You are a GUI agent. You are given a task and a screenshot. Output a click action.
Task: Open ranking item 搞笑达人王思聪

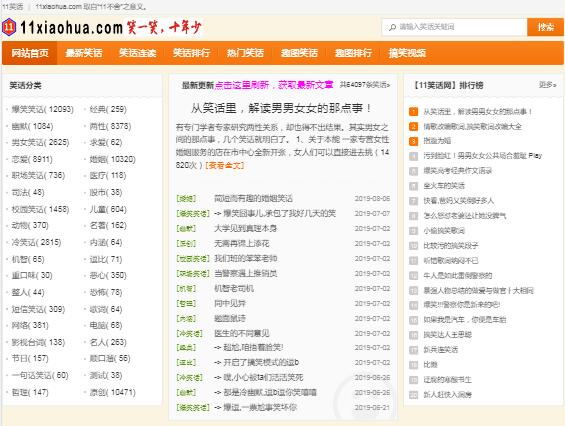click(447, 335)
